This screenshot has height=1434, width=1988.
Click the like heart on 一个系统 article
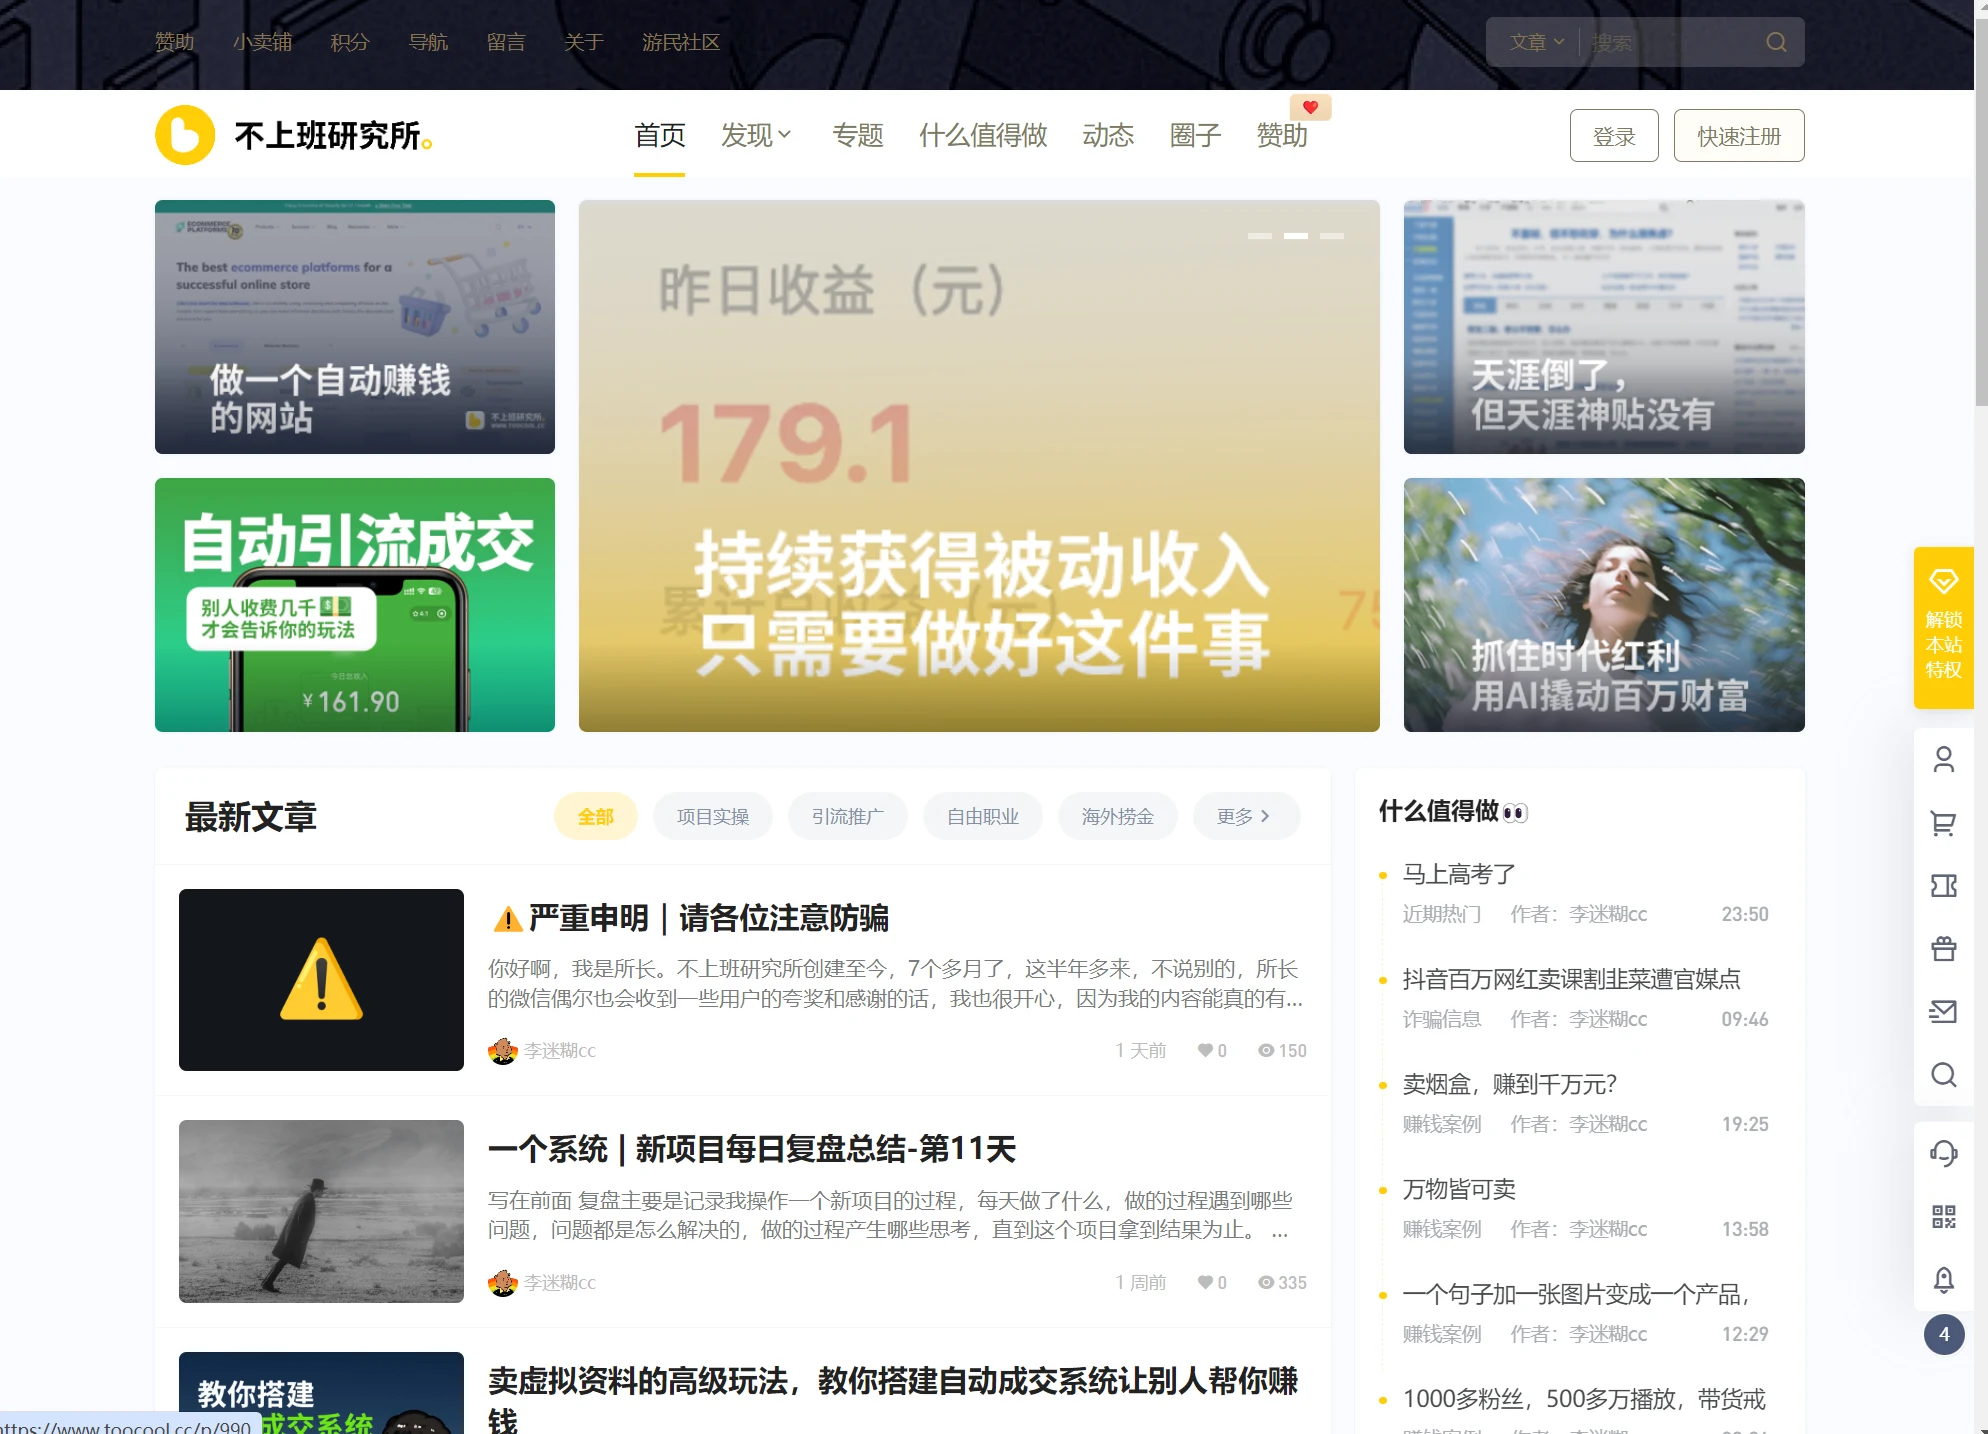1206,1282
